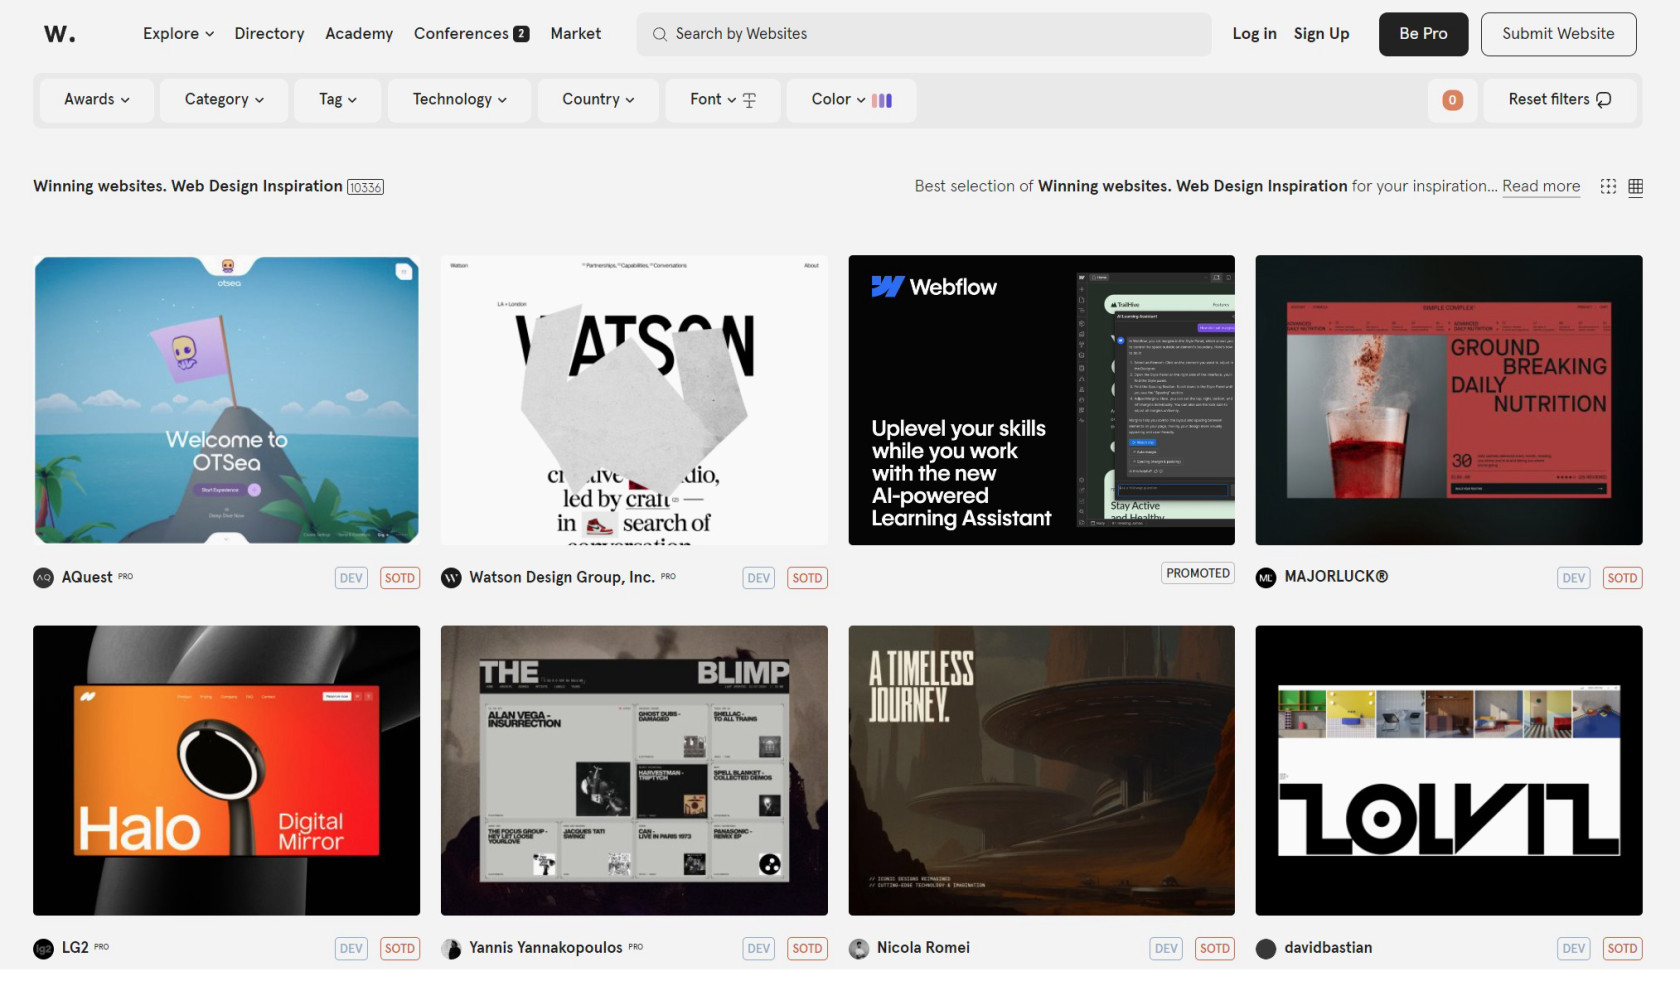1680x986 pixels.
Task: Open A Timeless Journey thumbnail
Action: coord(1041,771)
